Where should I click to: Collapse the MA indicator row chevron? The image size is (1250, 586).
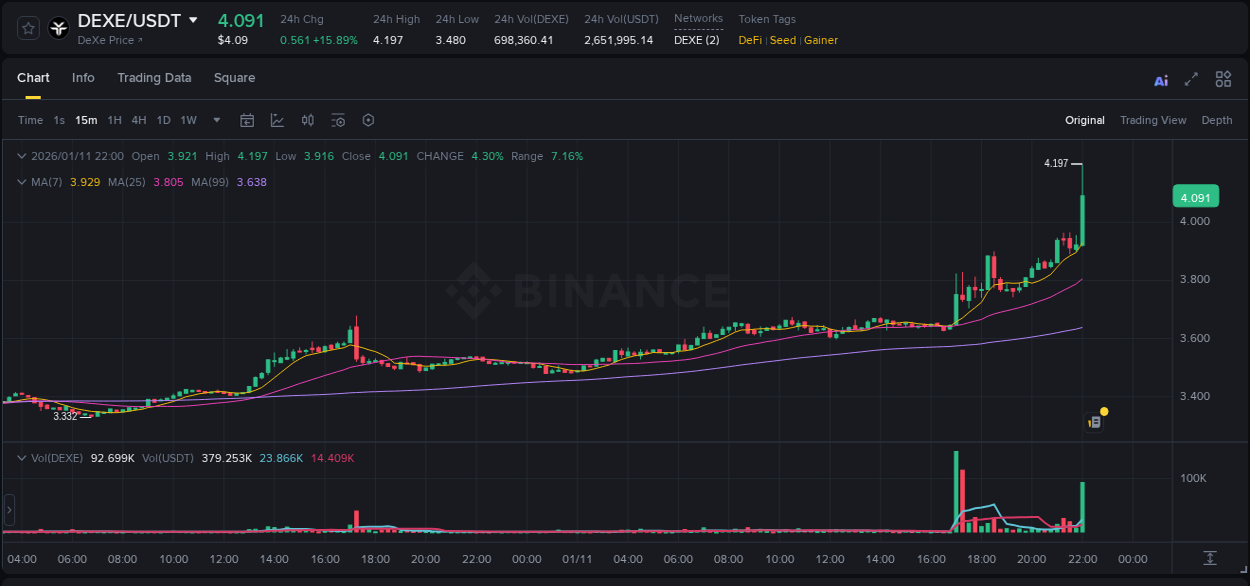click(x=22, y=182)
